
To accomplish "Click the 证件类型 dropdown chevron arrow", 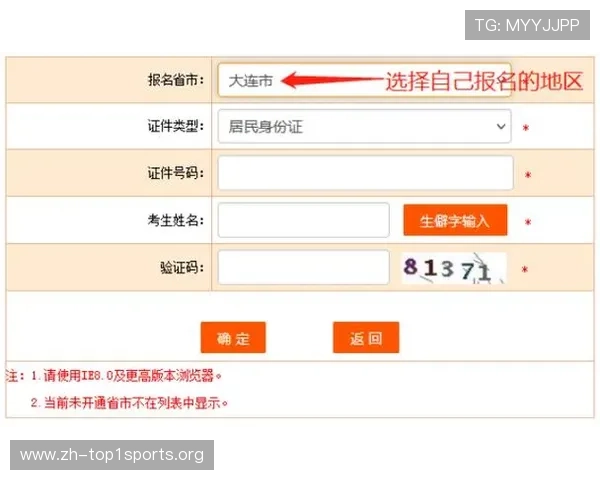I will [x=501, y=126].
